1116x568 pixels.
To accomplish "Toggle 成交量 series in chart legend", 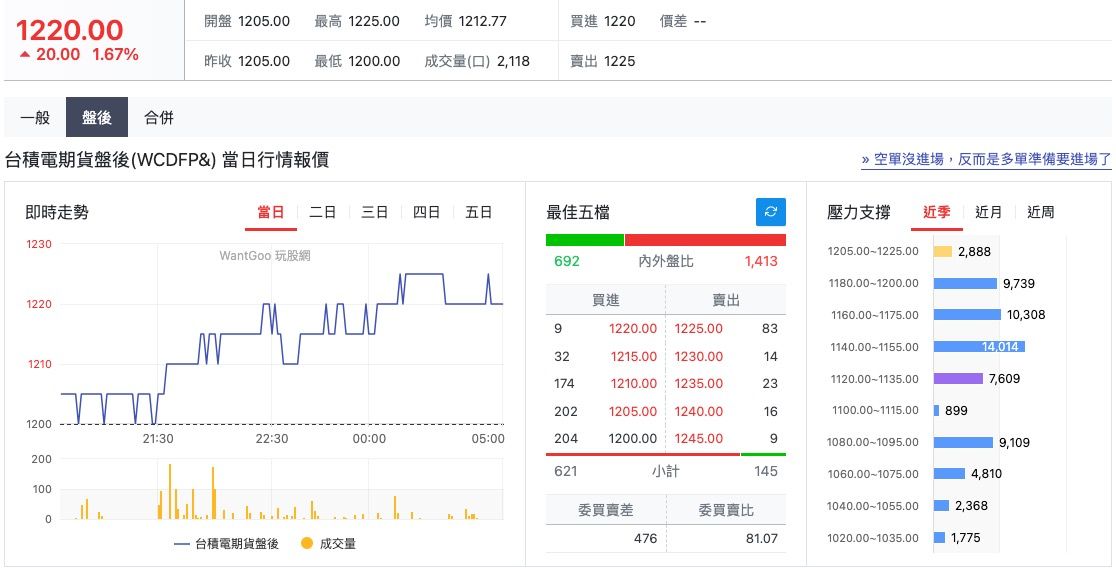I will (x=328, y=544).
